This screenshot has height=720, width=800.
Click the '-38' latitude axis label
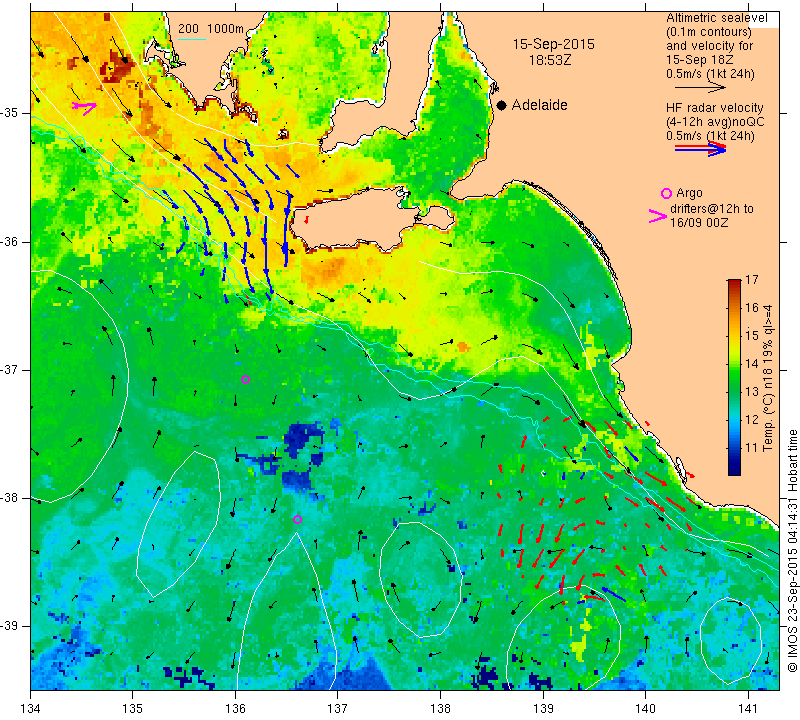coord(10,498)
